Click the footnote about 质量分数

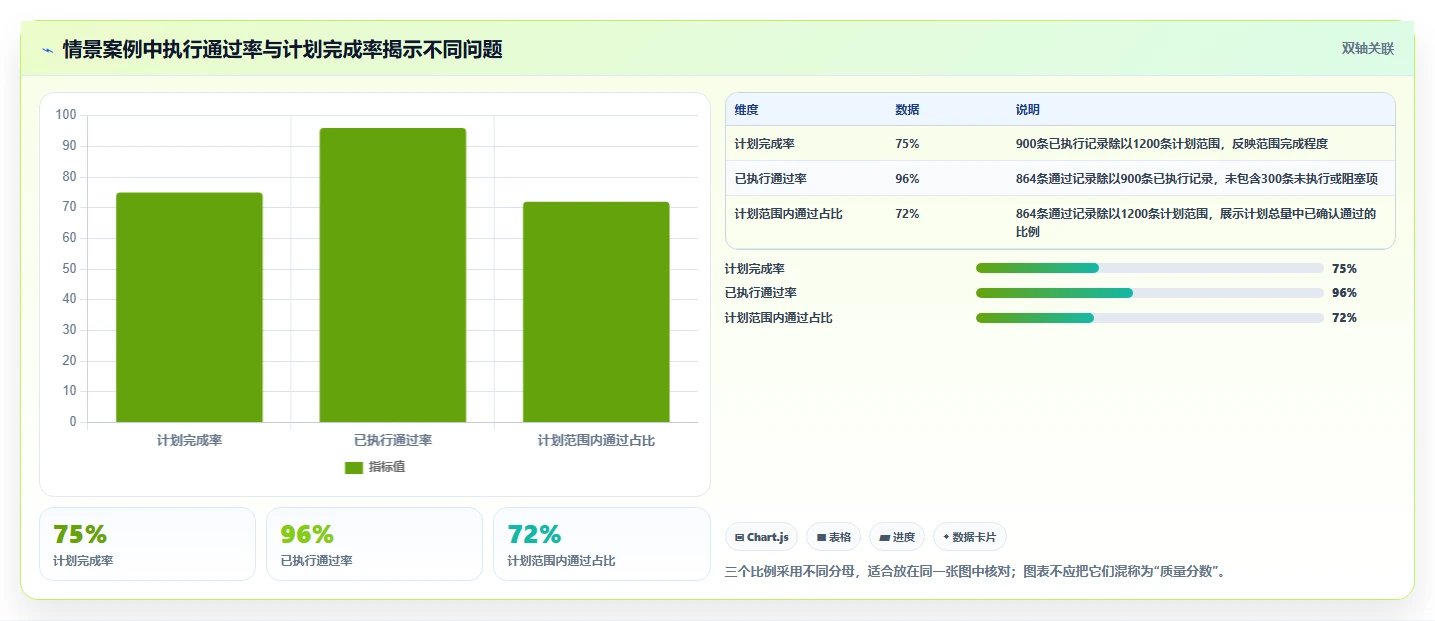(975, 572)
